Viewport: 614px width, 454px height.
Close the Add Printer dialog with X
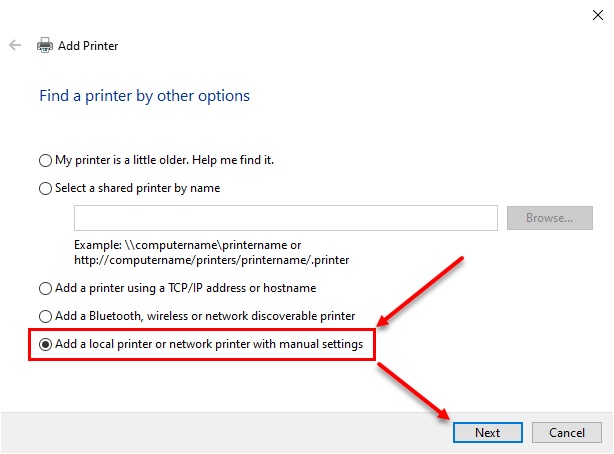[x=598, y=15]
